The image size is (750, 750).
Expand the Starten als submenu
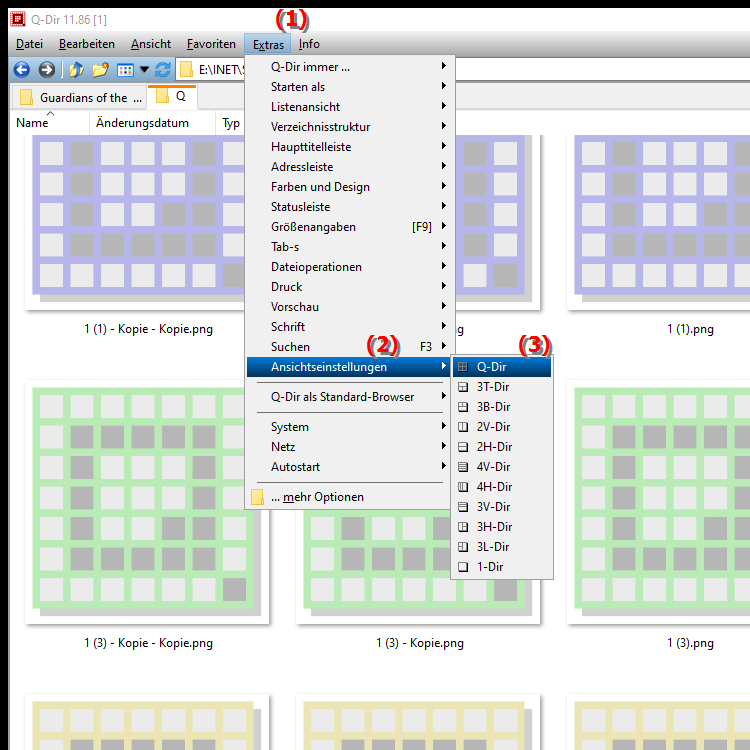pyautogui.click(x=348, y=87)
